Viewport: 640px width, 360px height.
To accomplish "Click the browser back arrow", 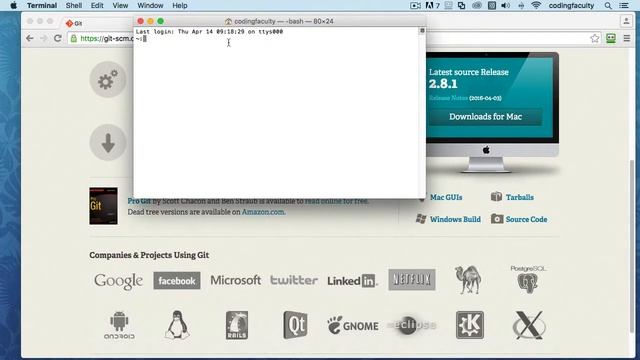I will [29, 38].
